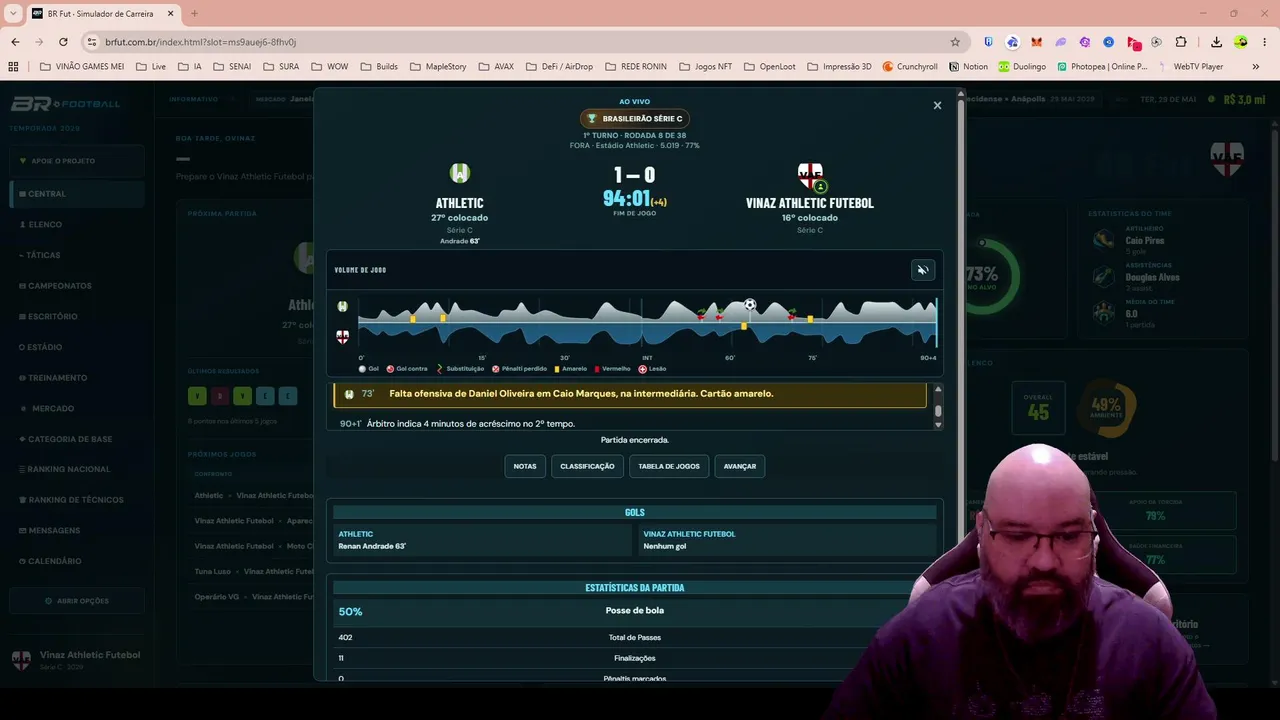Close the live match modal
The image size is (1280, 720).
pyautogui.click(x=937, y=105)
